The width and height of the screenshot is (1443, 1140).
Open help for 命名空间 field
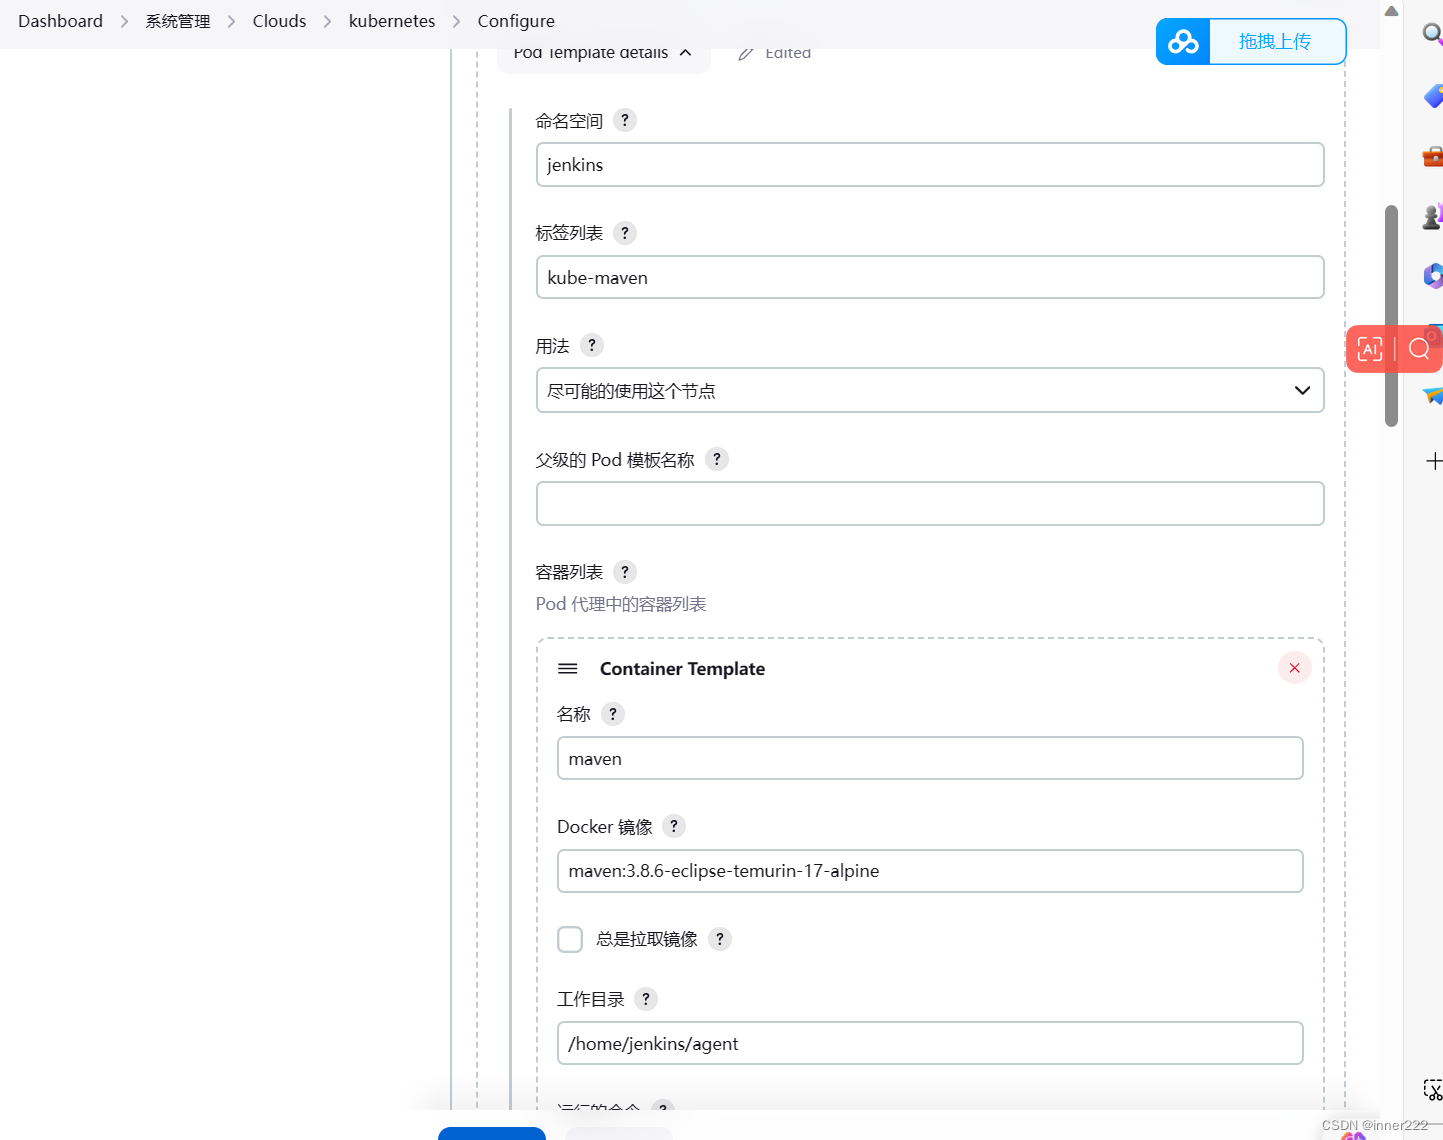(625, 120)
